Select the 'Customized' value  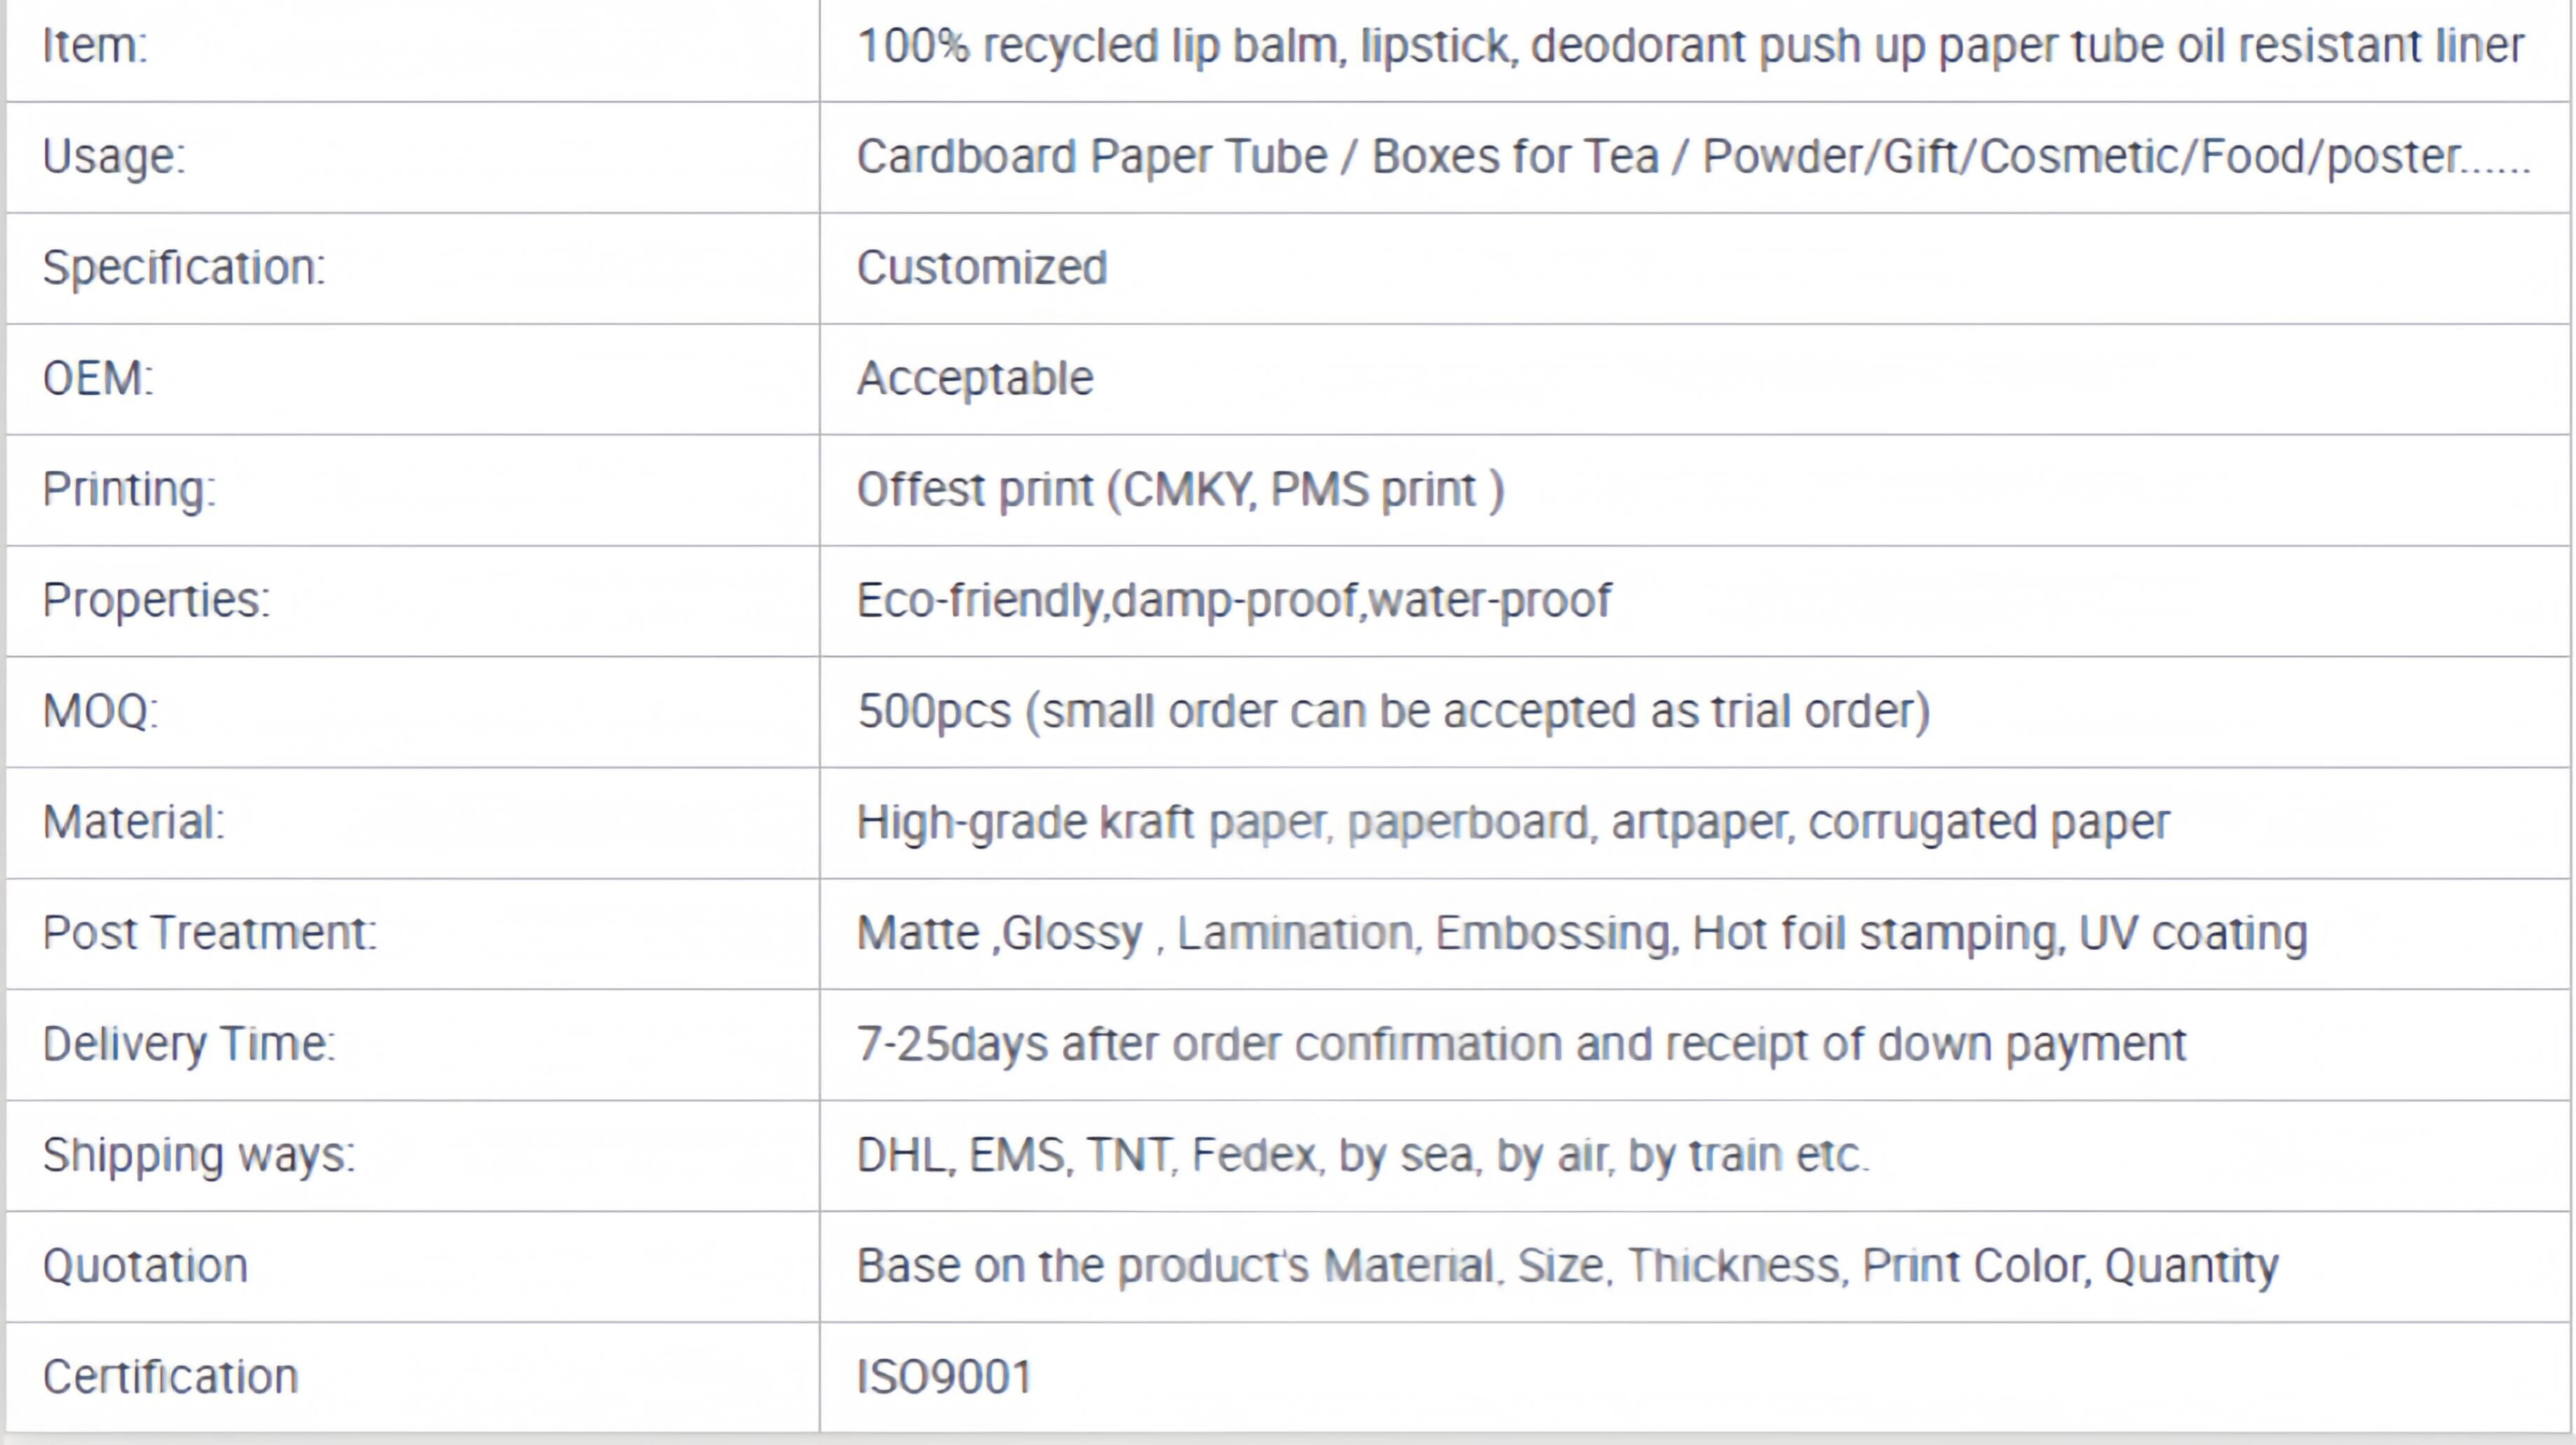982,268
